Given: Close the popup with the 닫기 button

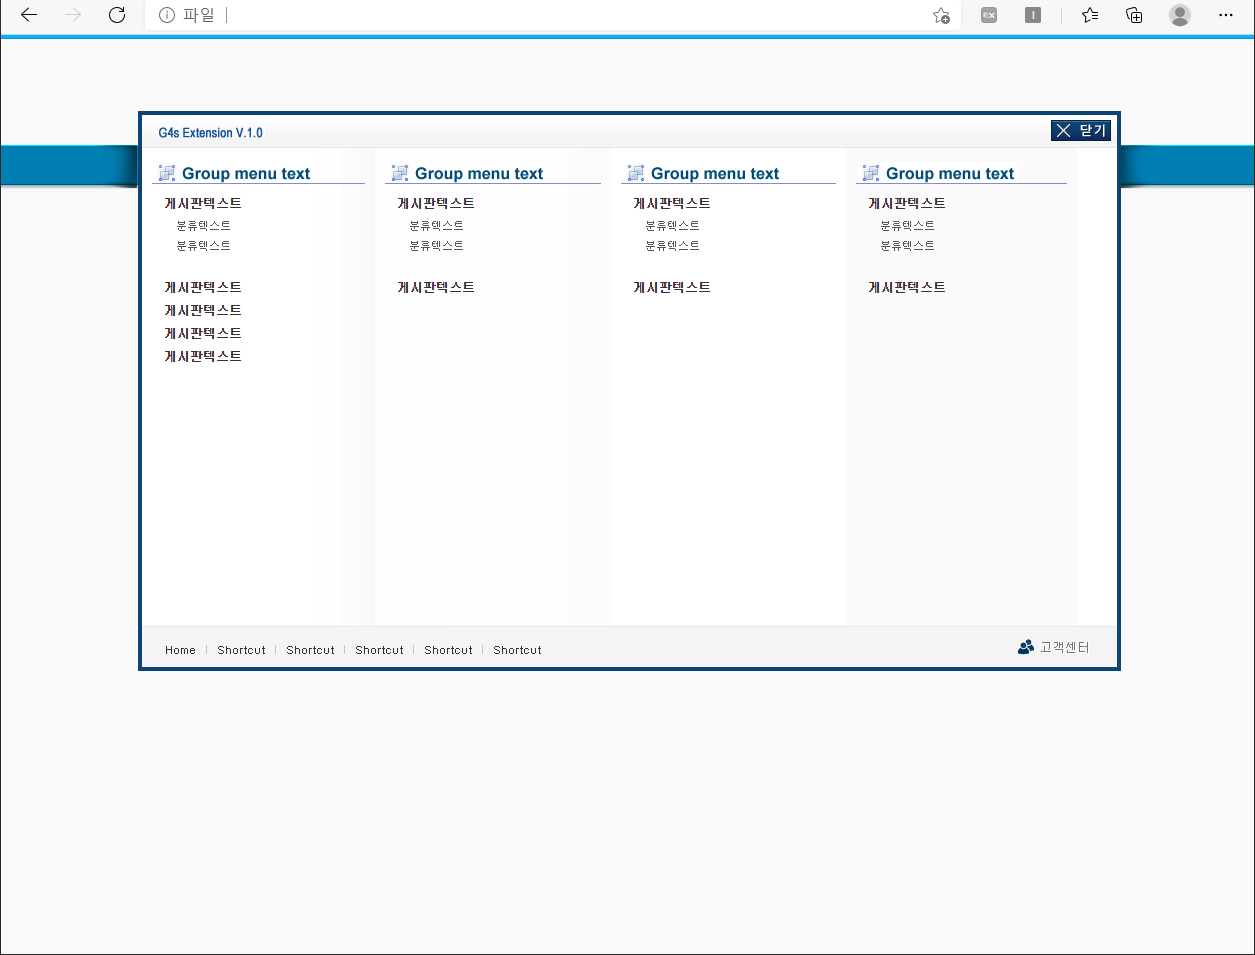Looking at the screenshot, I should (x=1081, y=131).
